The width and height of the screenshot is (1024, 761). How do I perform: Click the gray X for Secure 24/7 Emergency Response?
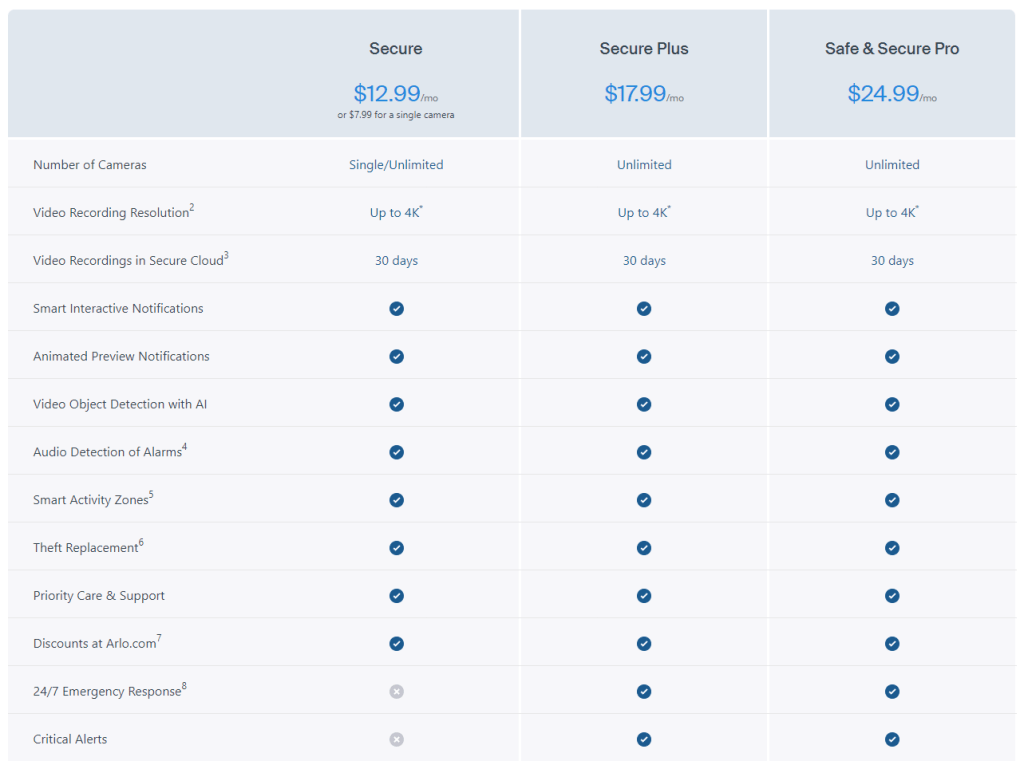[x=396, y=692]
